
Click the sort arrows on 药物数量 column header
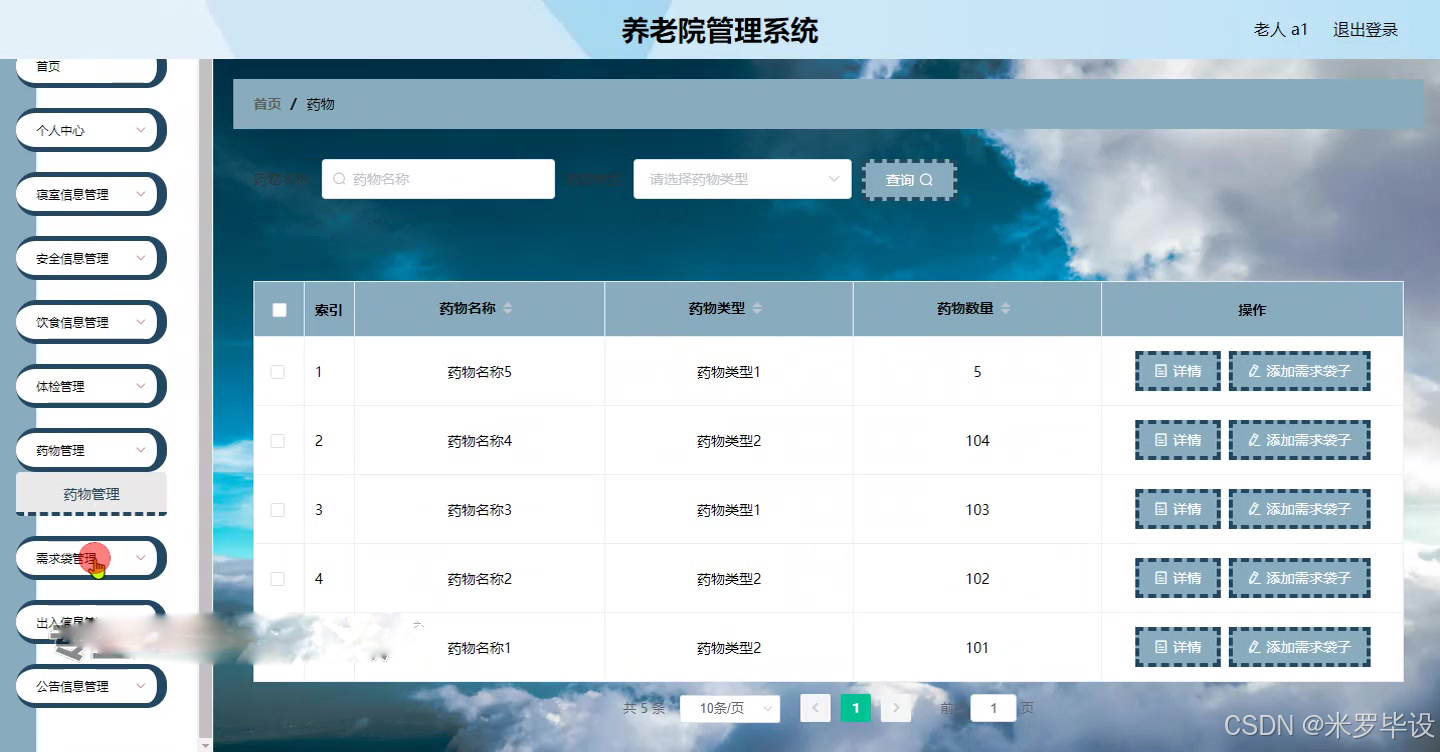pyautogui.click(x=1004, y=308)
